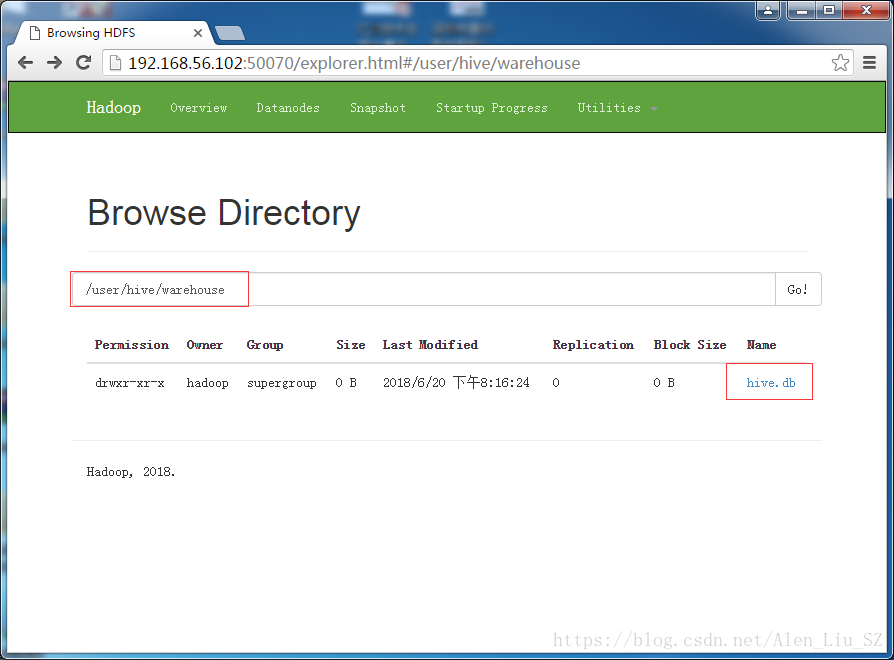
Task: Open the Chrome hamburger menu
Action: point(869,63)
